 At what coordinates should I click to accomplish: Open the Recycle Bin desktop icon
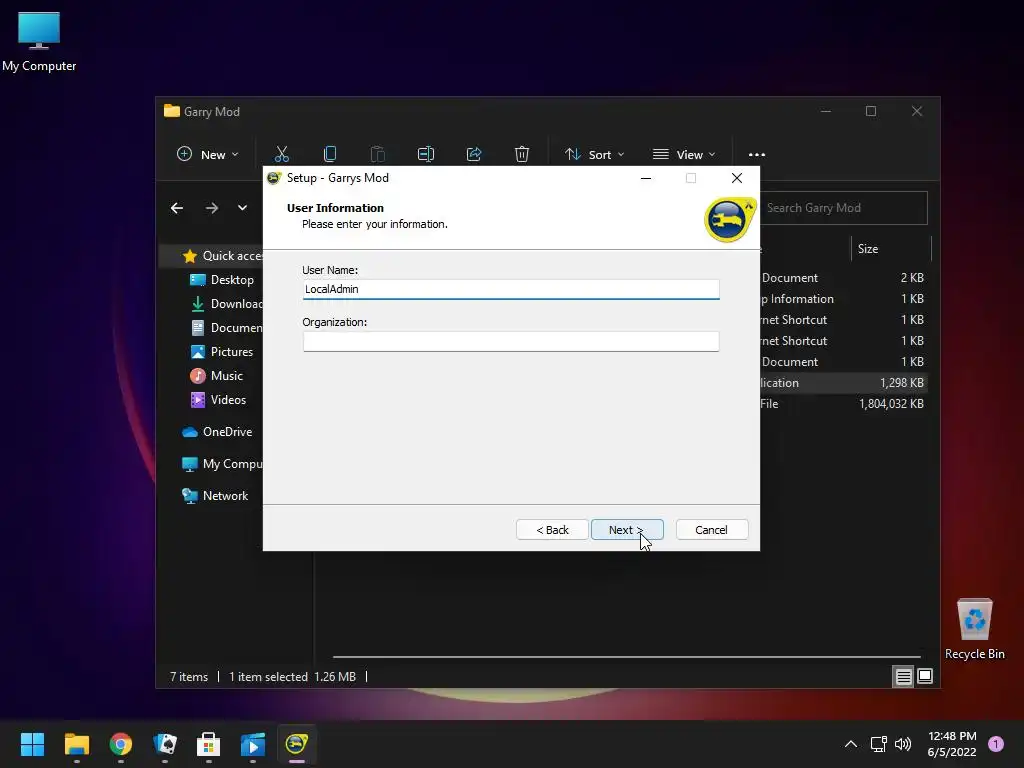(x=974, y=630)
